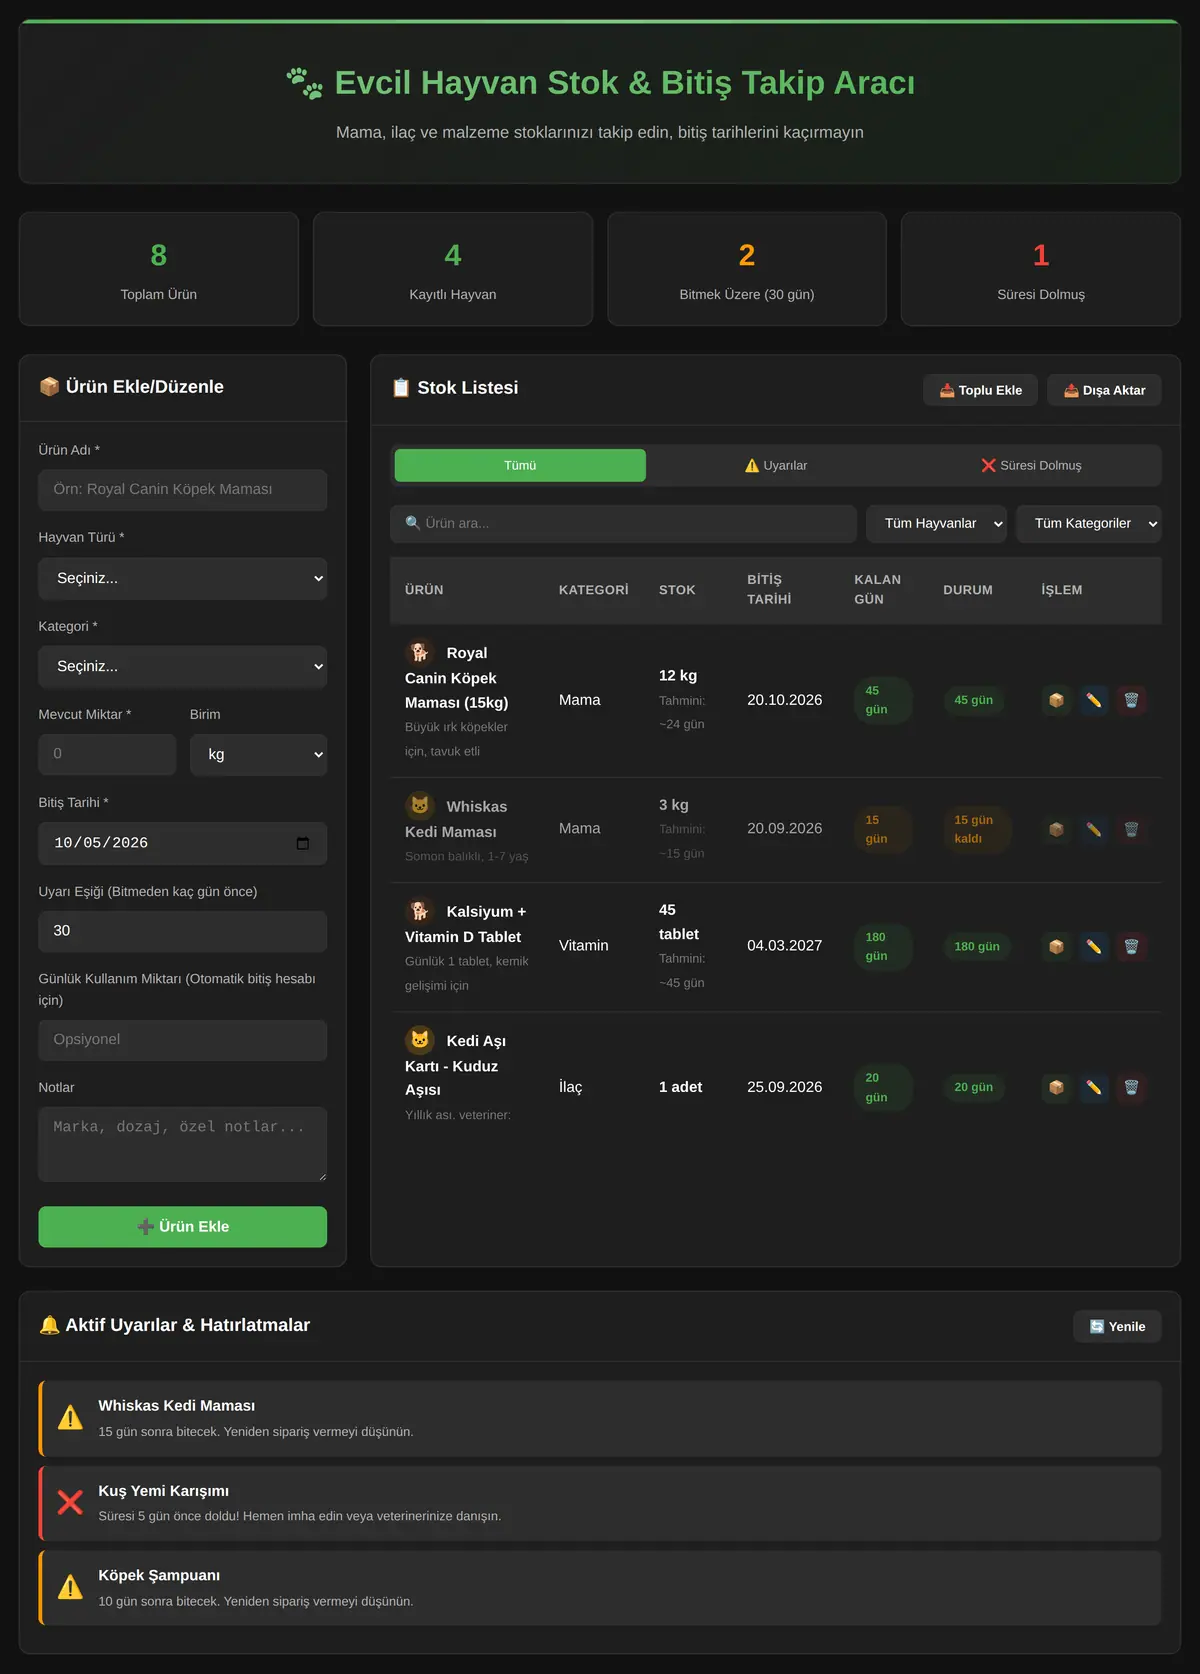
Task: Click the box stock icon for Kedi Aşı Kartı row
Action: [x=1056, y=1087]
